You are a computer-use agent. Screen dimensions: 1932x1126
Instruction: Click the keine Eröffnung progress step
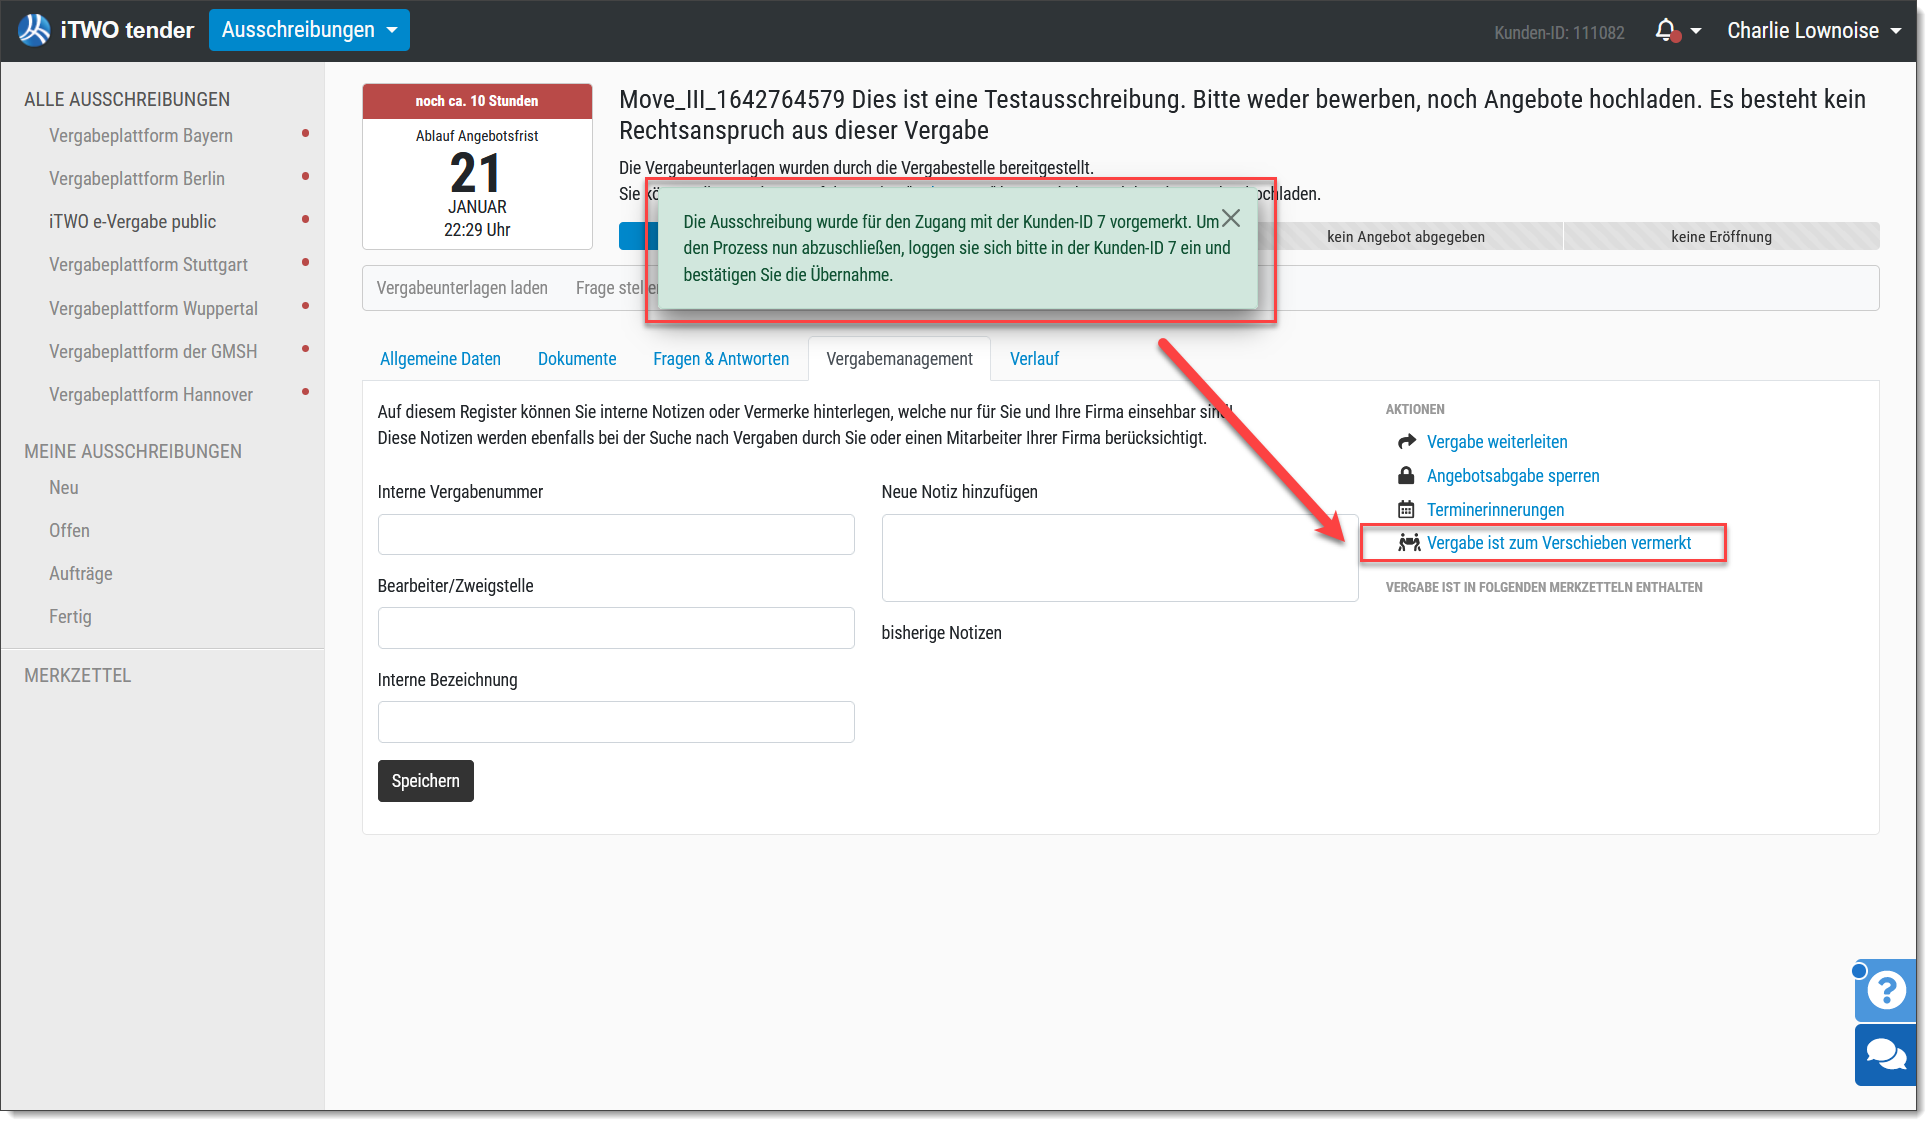(1721, 236)
